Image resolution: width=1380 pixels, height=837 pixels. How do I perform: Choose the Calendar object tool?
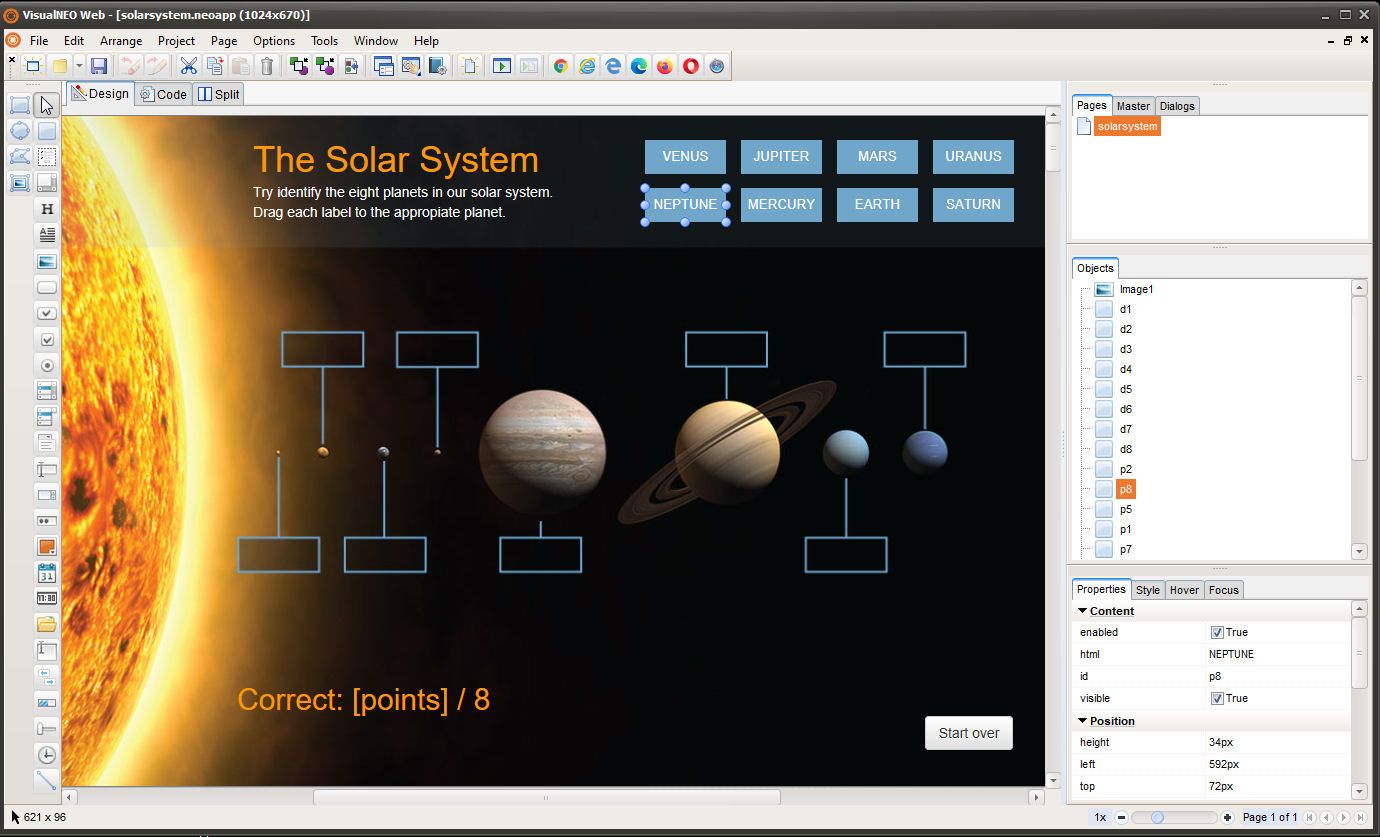click(46, 573)
